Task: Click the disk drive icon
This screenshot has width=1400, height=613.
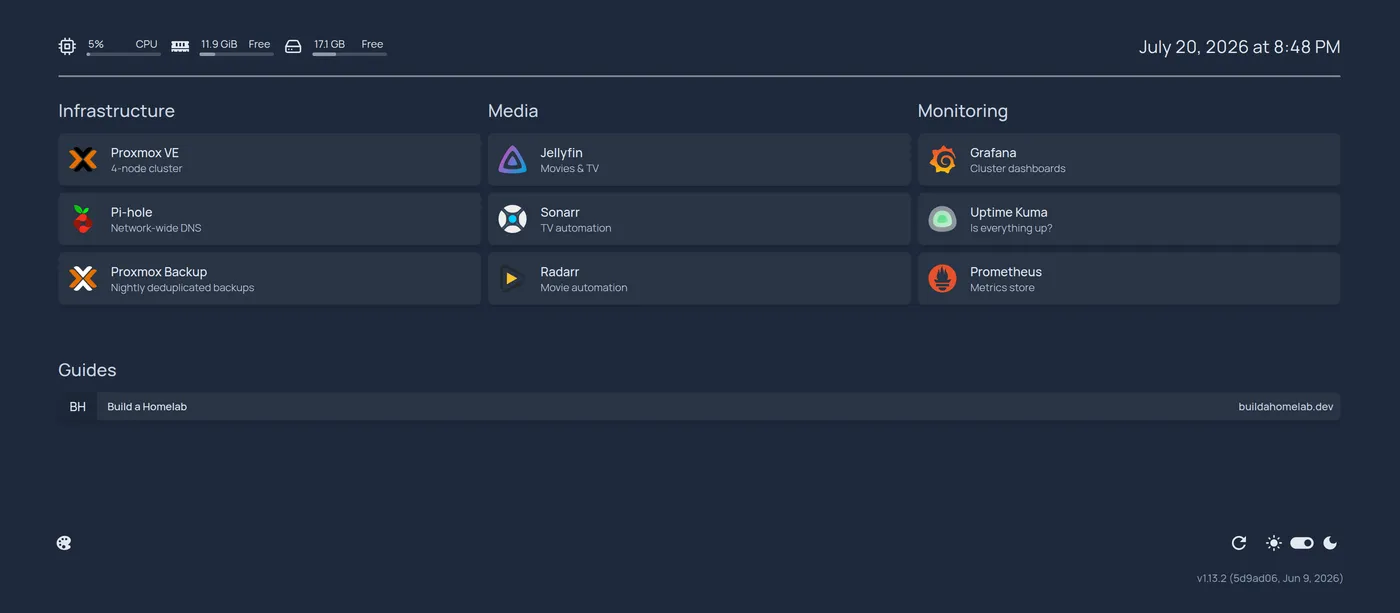Action: point(293,46)
